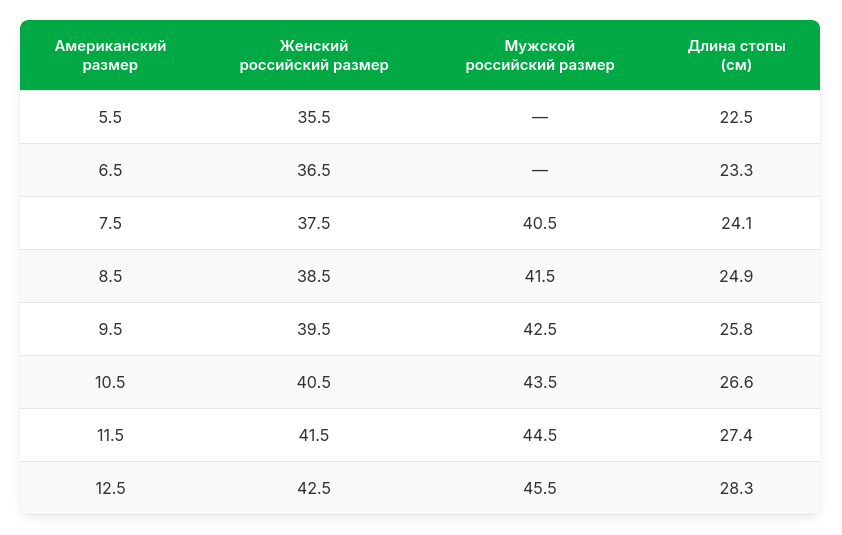This screenshot has width=842, height=535.
Task: Click the dash in the 5.5 row
Action: [540, 117]
